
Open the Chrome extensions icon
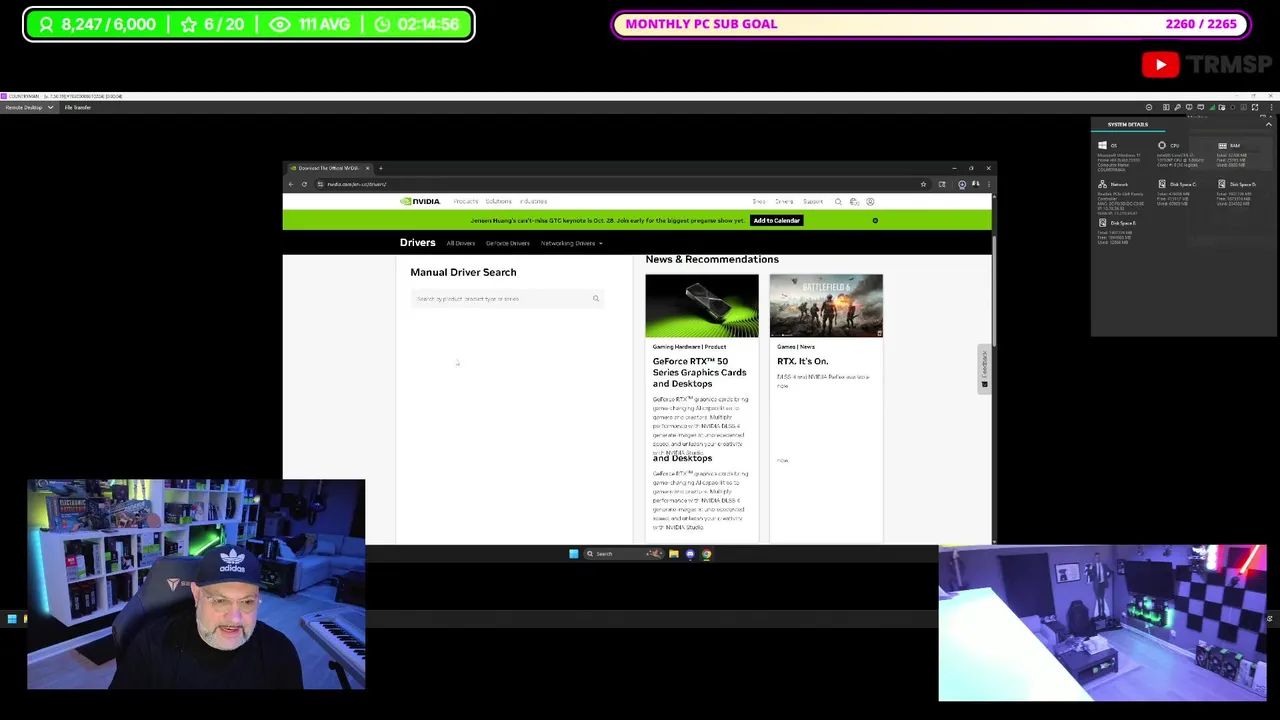pos(942,184)
